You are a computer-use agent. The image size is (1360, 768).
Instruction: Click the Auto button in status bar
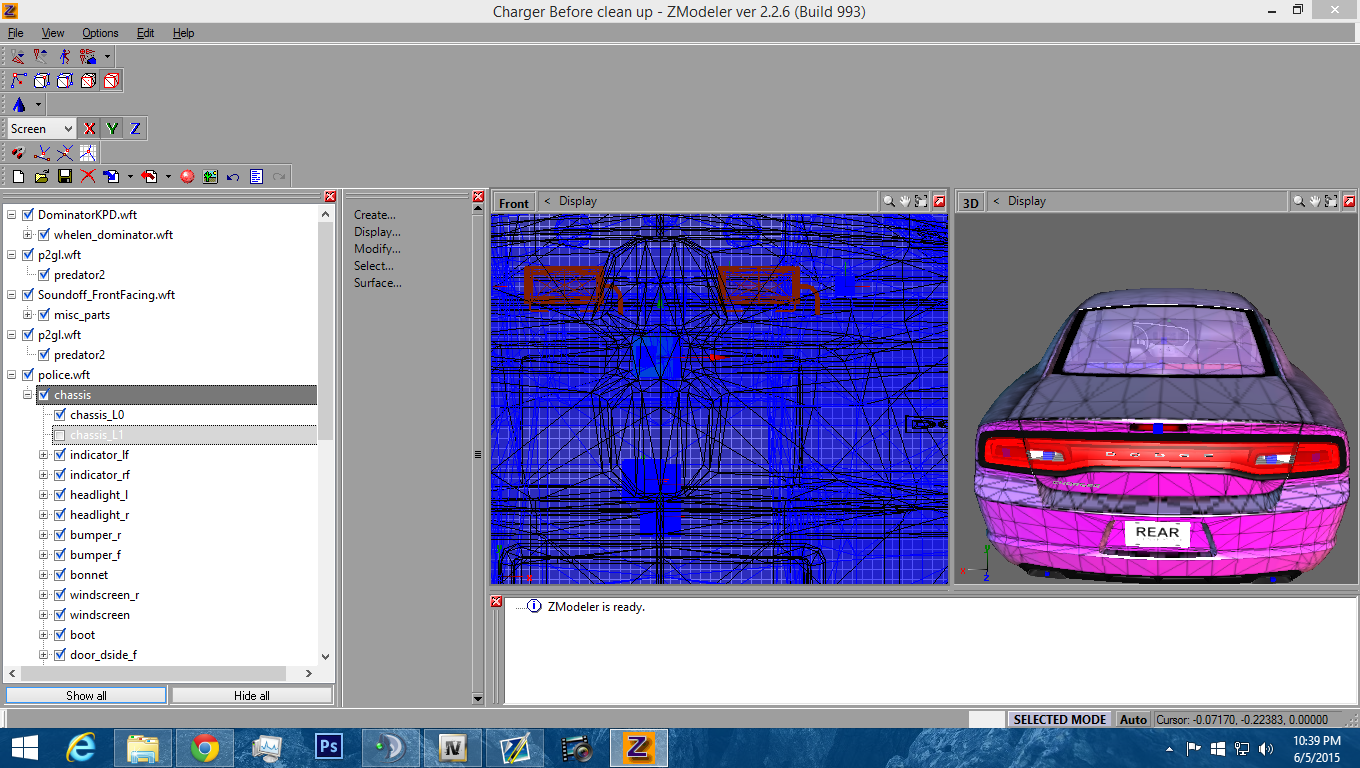click(x=1133, y=719)
